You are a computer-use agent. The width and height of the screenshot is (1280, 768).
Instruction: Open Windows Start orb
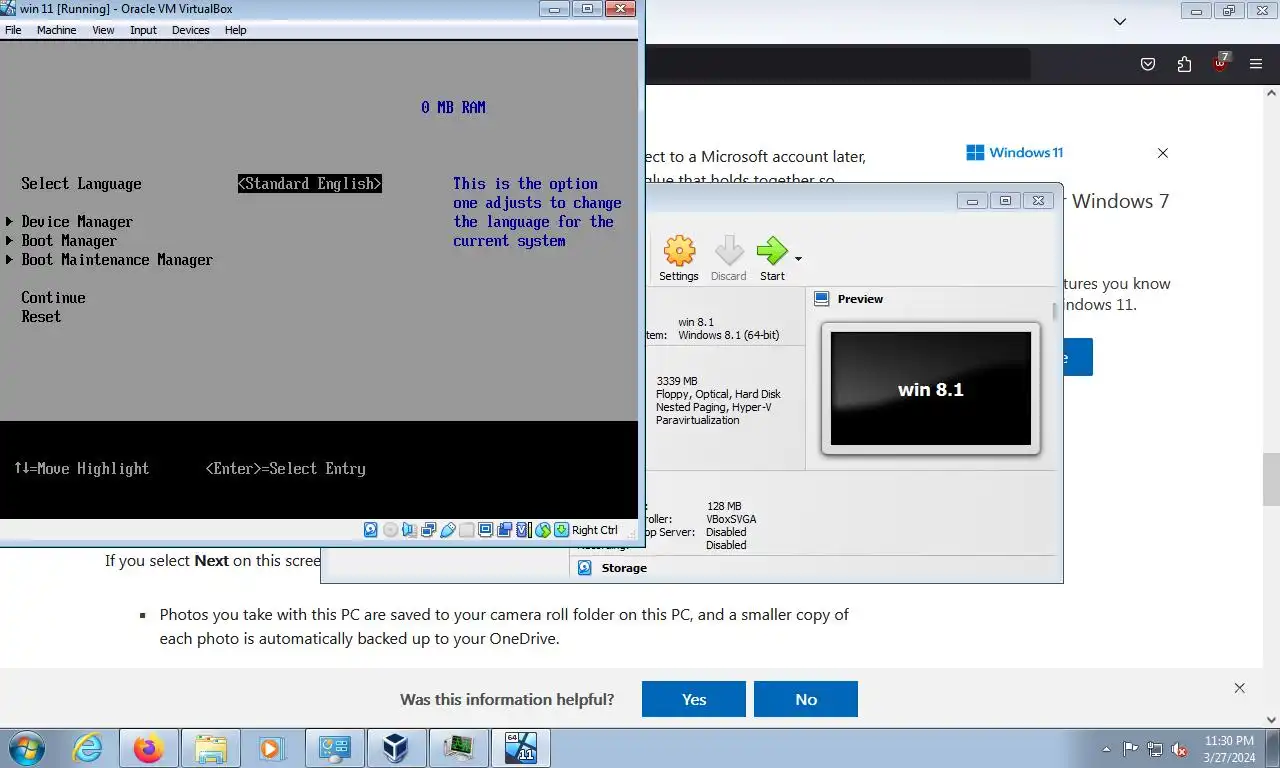[x=27, y=748]
